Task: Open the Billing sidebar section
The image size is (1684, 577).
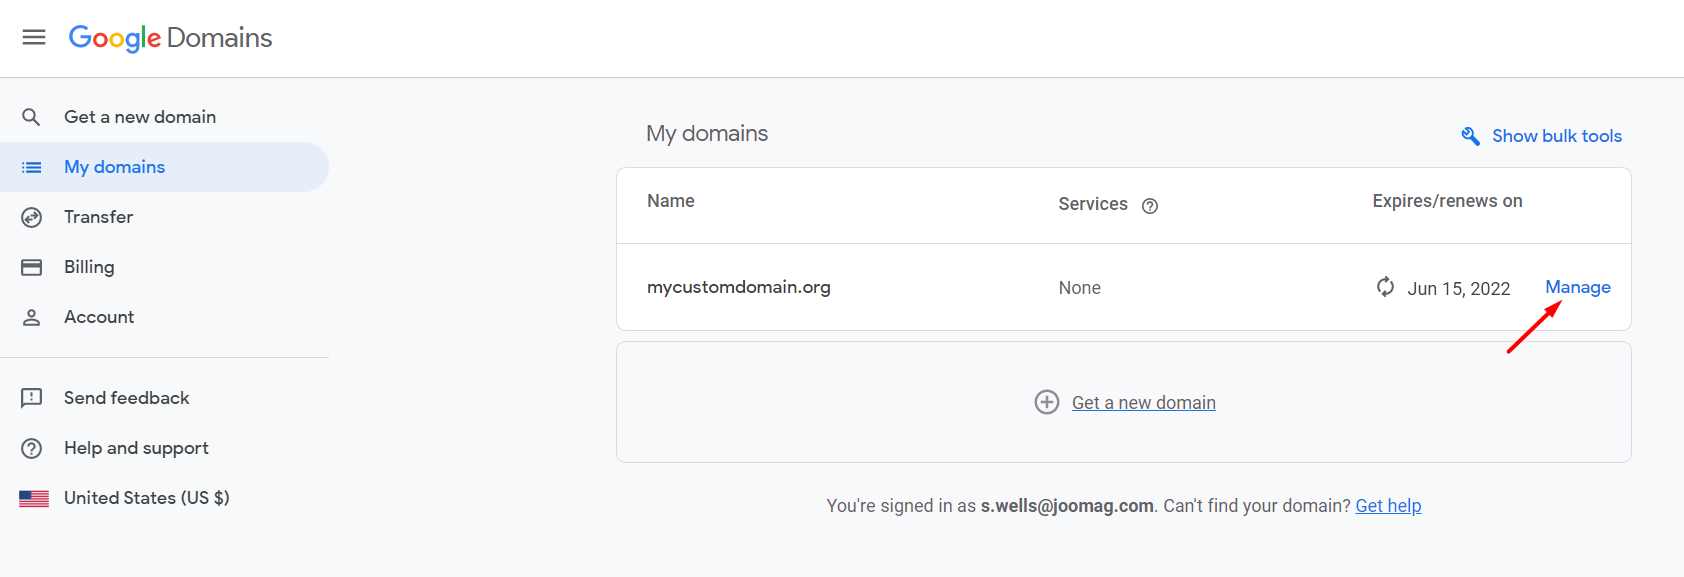Action: (x=89, y=267)
